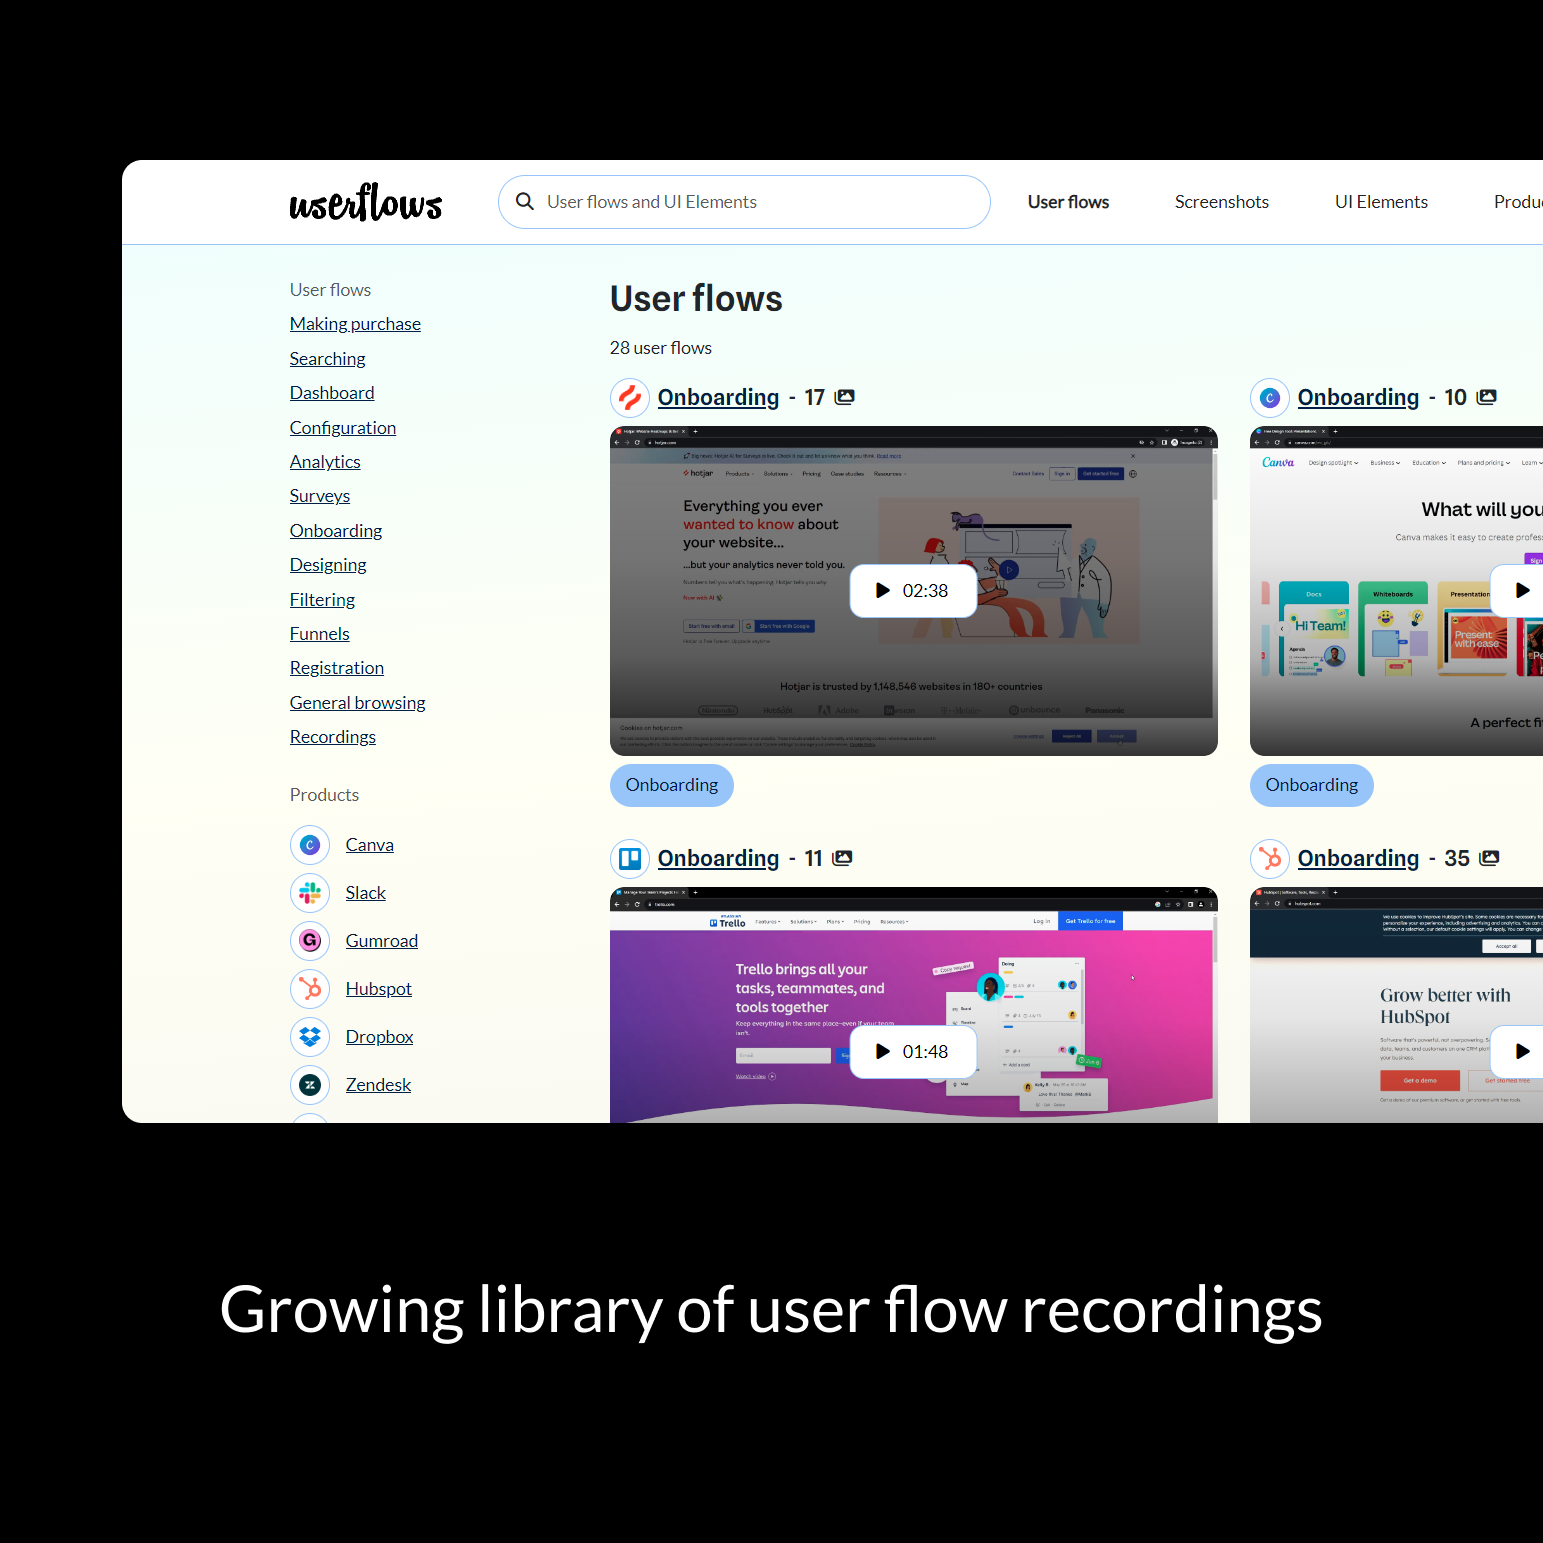The image size is (1543, 1543).
Task: Open the Recordings link
Action: click(333, 737)
